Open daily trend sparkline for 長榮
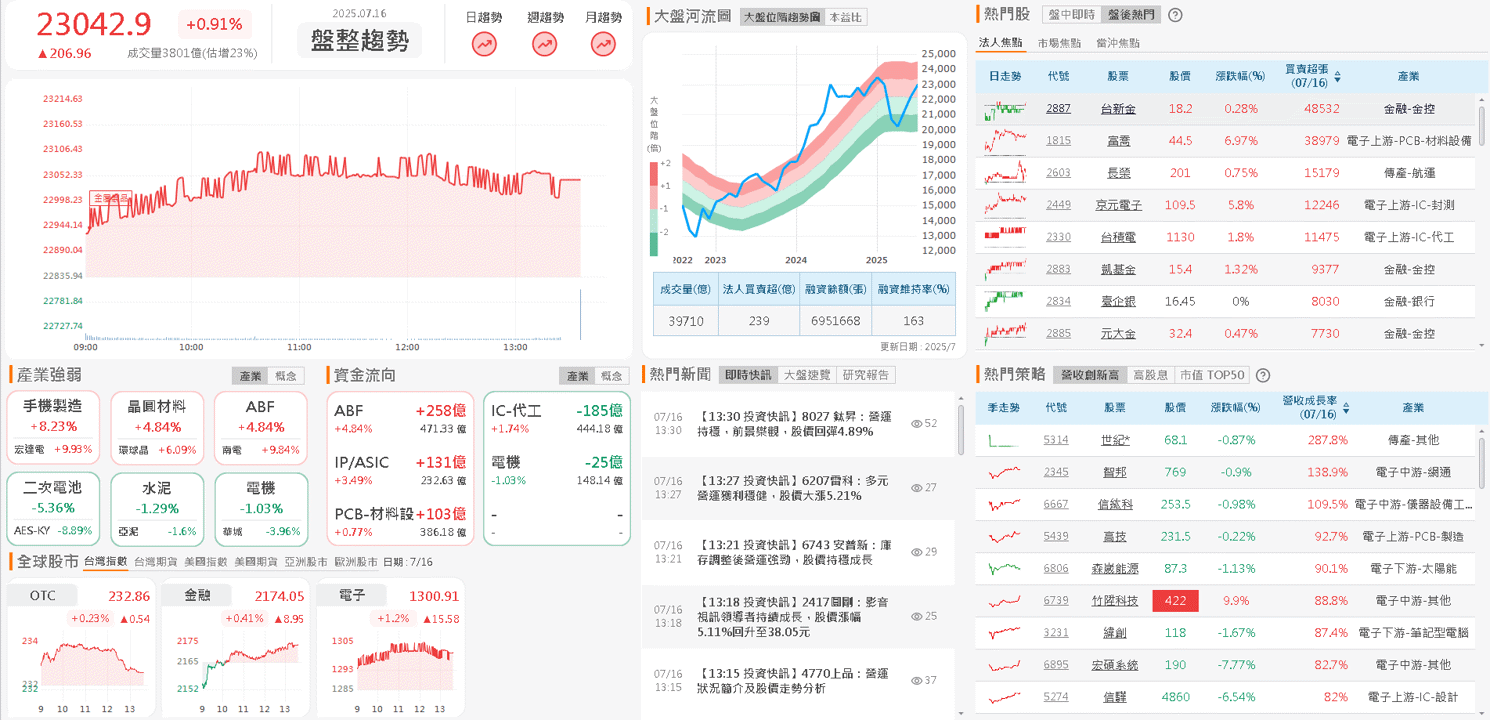 1005,173
